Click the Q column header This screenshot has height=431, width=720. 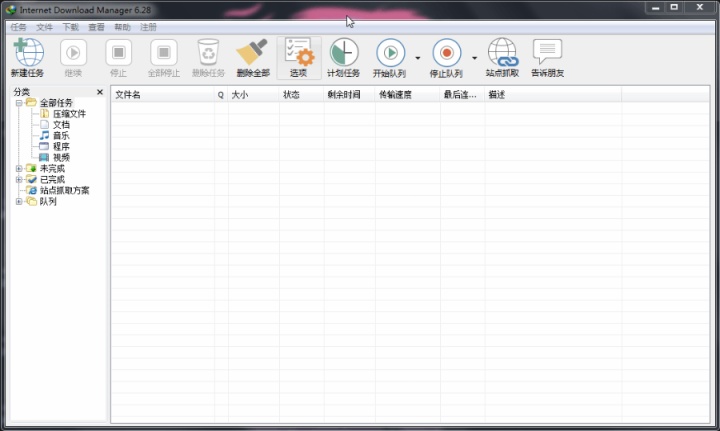pyautogui.click(x=221, y=95)
